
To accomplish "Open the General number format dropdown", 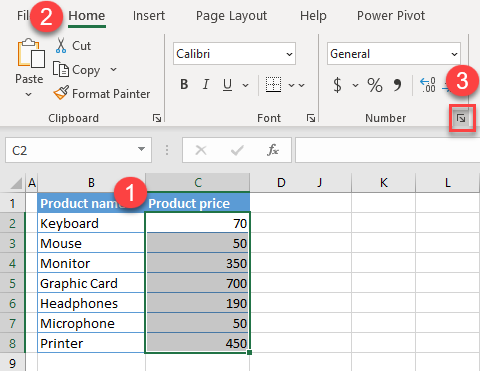I will 454,54.
